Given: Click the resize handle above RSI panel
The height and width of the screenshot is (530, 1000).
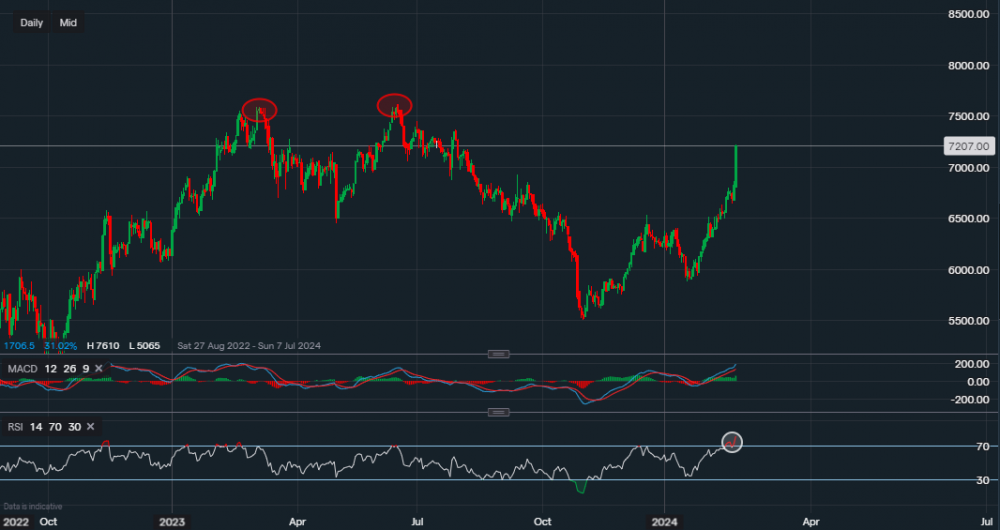Looking at the screenshot, I should point(498,412).
